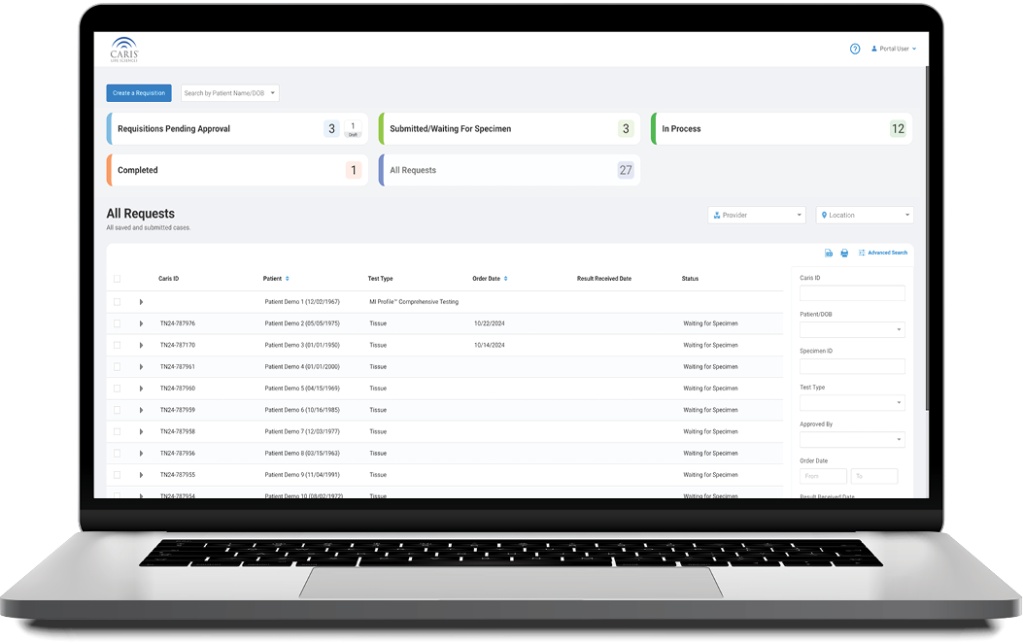Image resolution: width=1023 pixels, height=644 pixels.
Task: Sort the table by Order Date column
Action: point(506,279)
